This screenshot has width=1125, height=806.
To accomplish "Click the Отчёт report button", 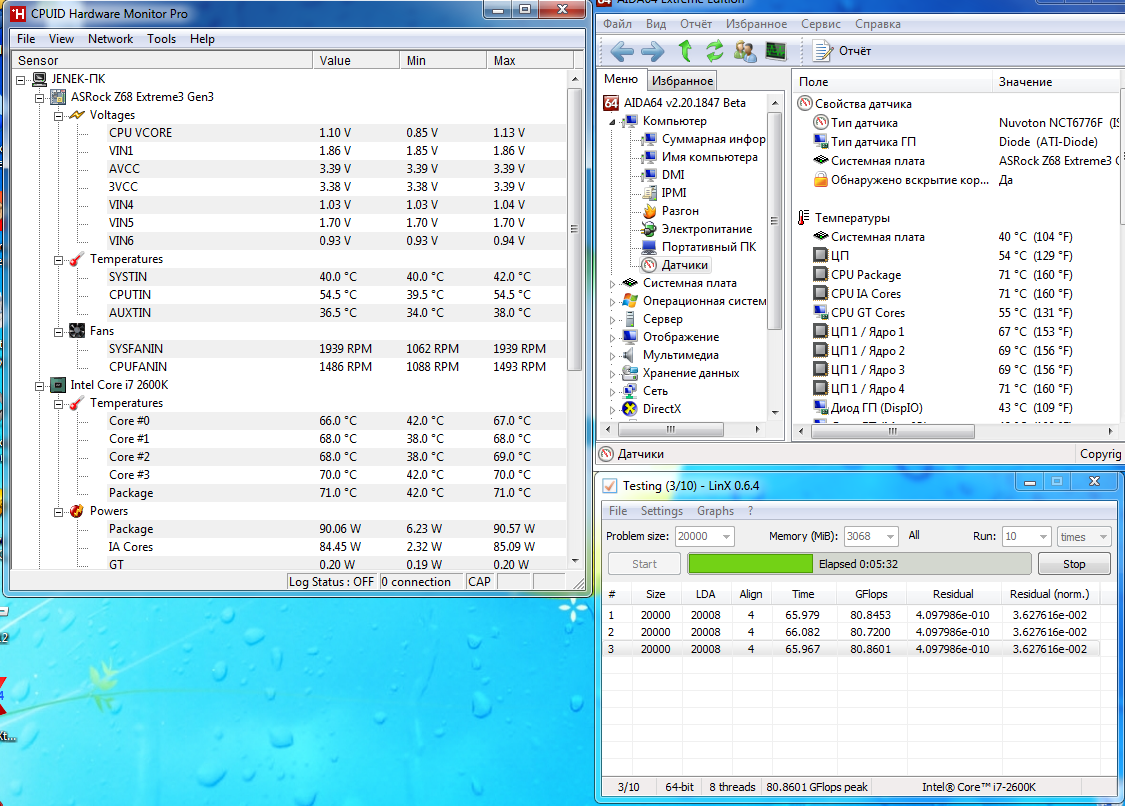I will [x=843, y=50].
